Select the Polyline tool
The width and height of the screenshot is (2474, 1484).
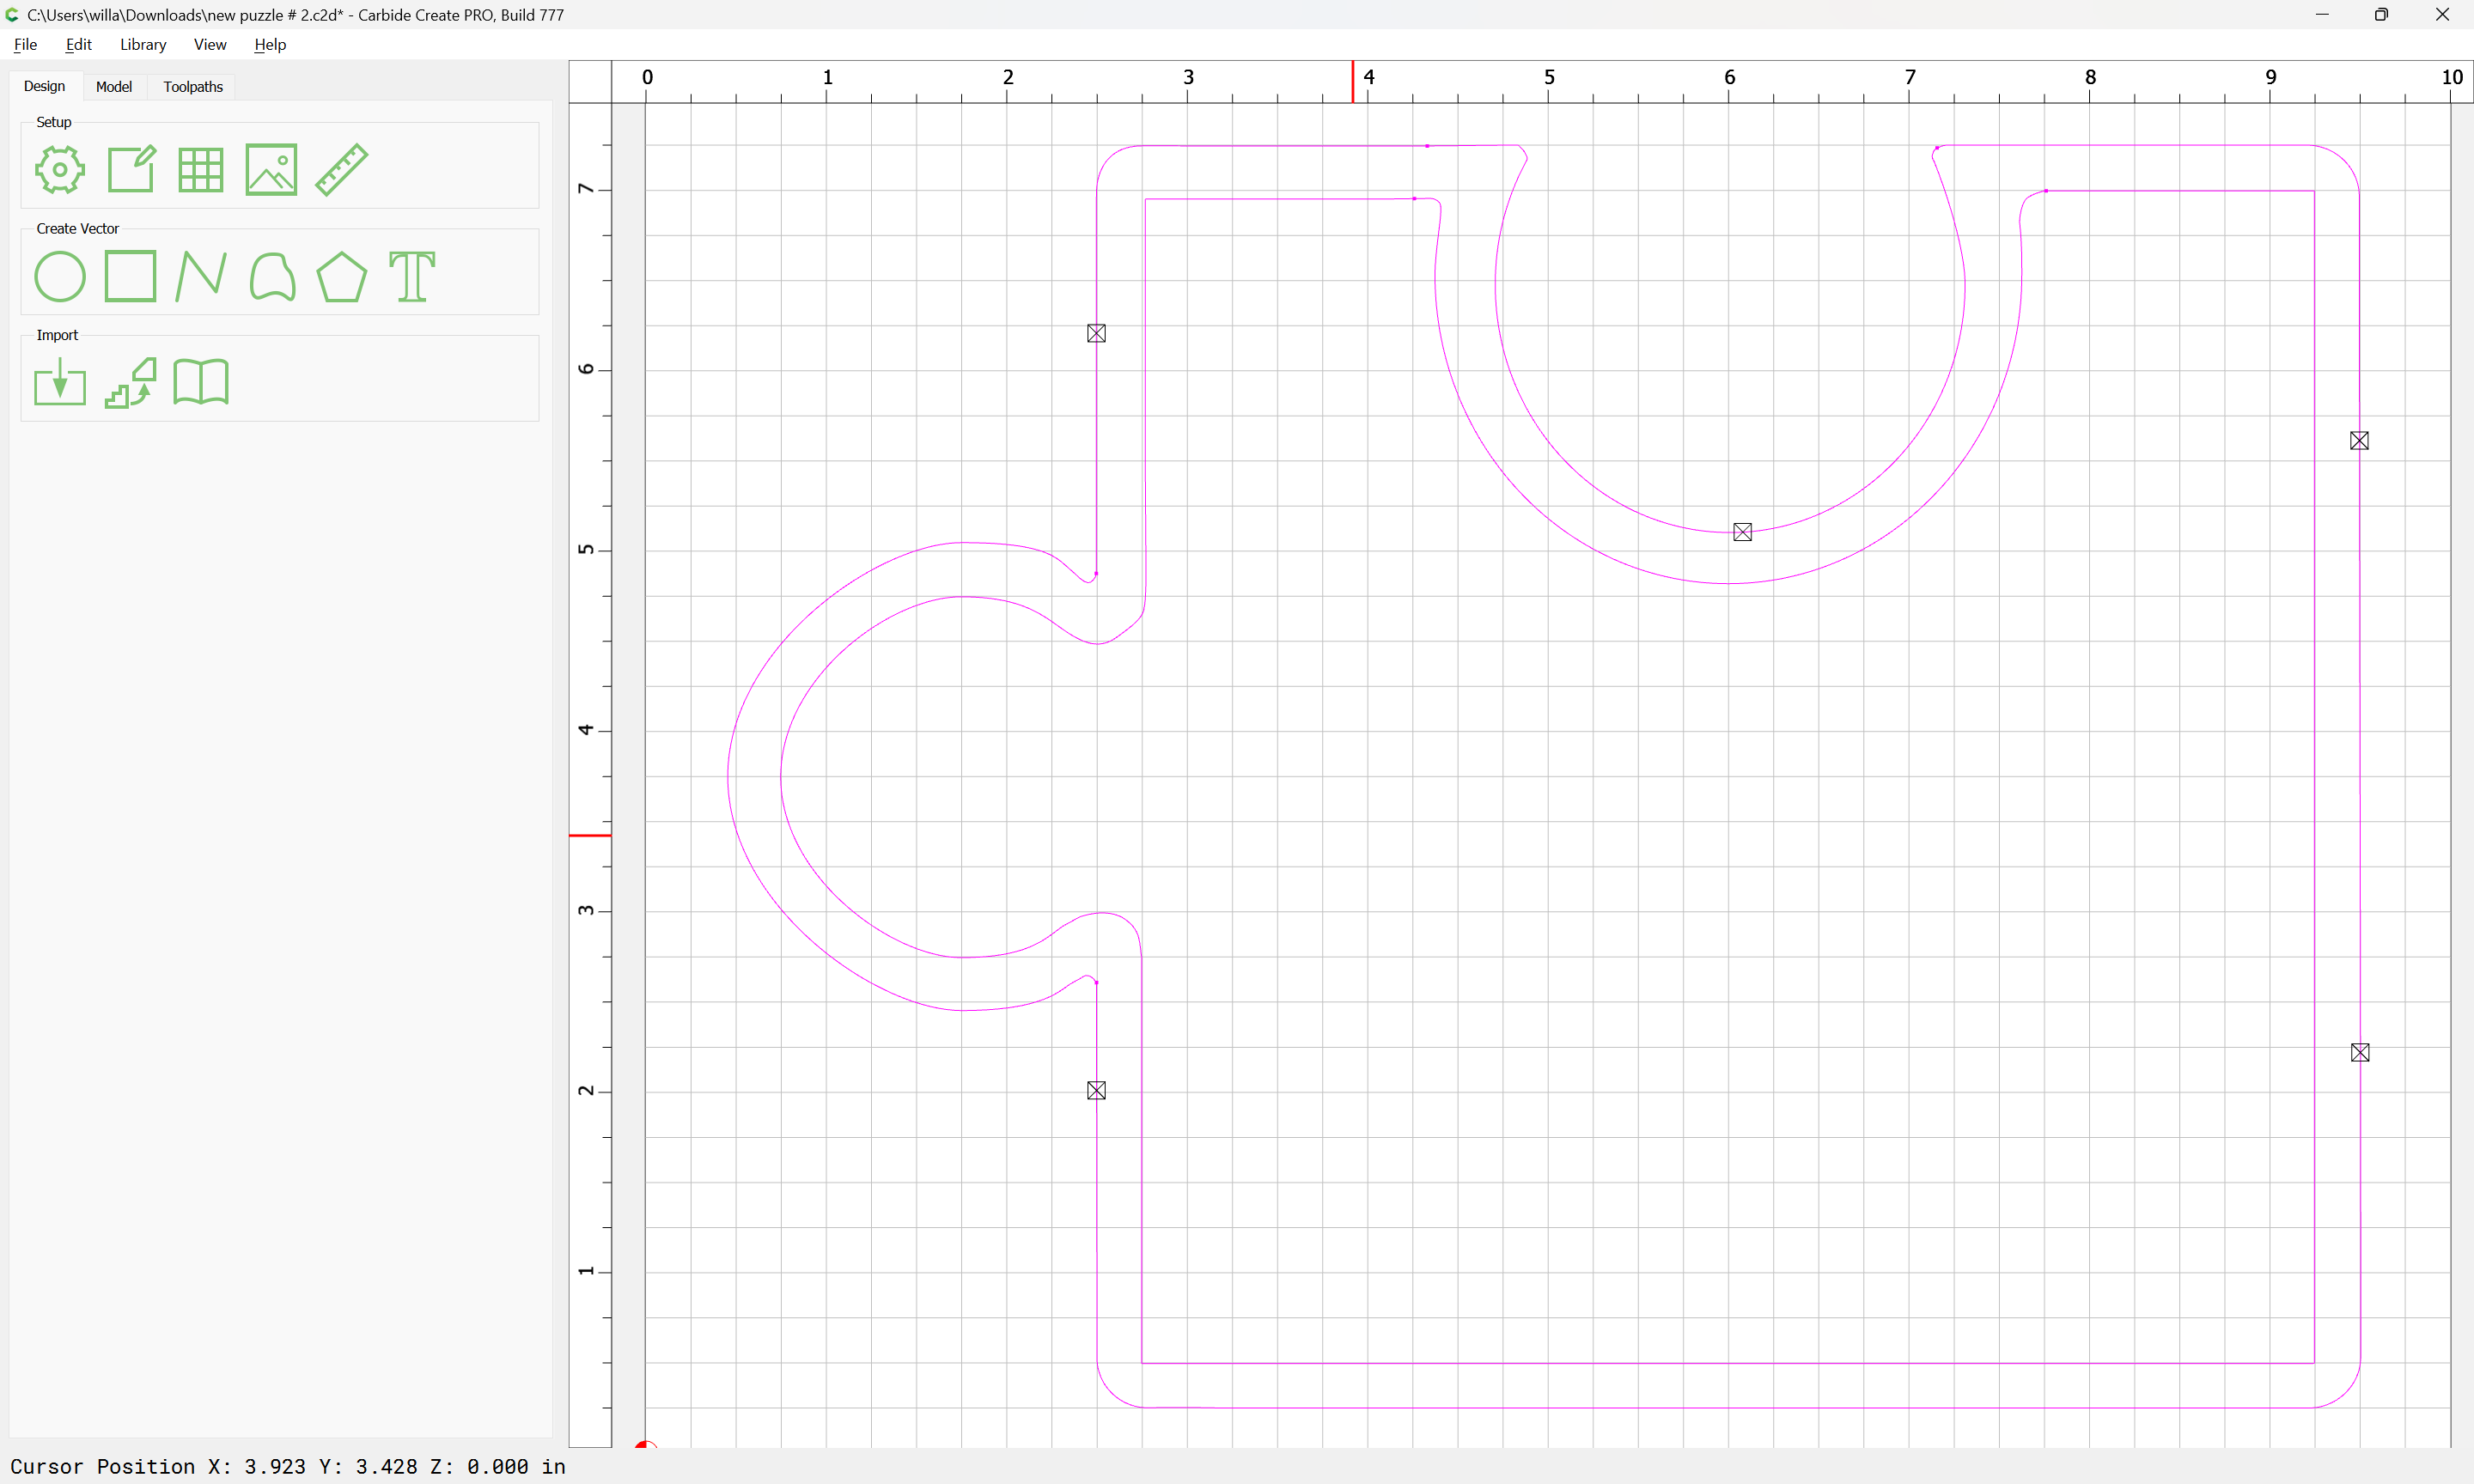[200, 276]
